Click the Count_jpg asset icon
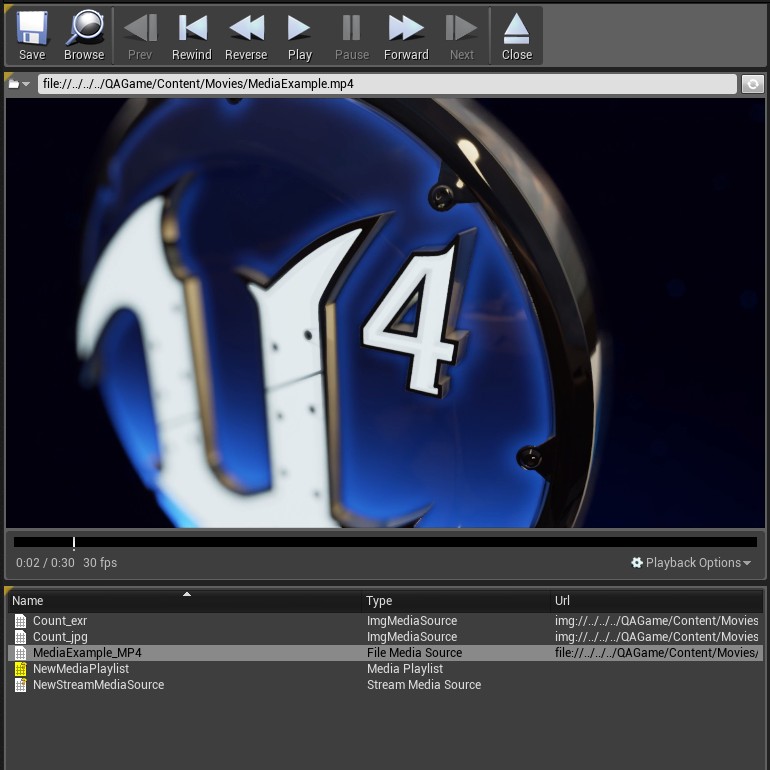The image size is (770, 770). [20, 637]
